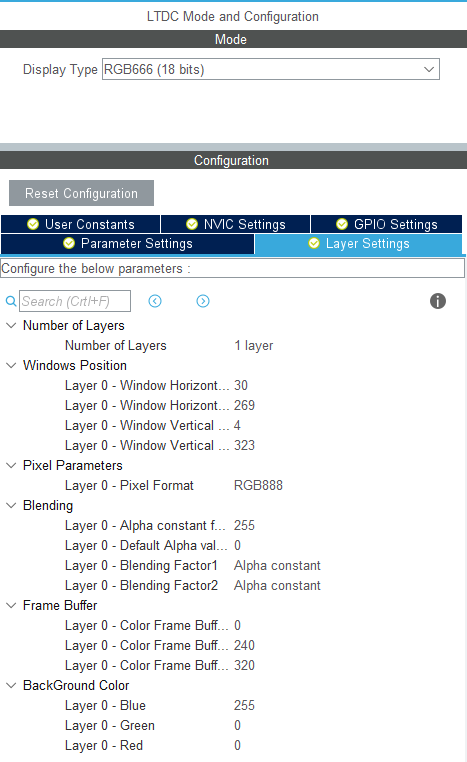
Task: Select Default Alpha value 0
Action: pyautogui.click(x=237, y=545)
